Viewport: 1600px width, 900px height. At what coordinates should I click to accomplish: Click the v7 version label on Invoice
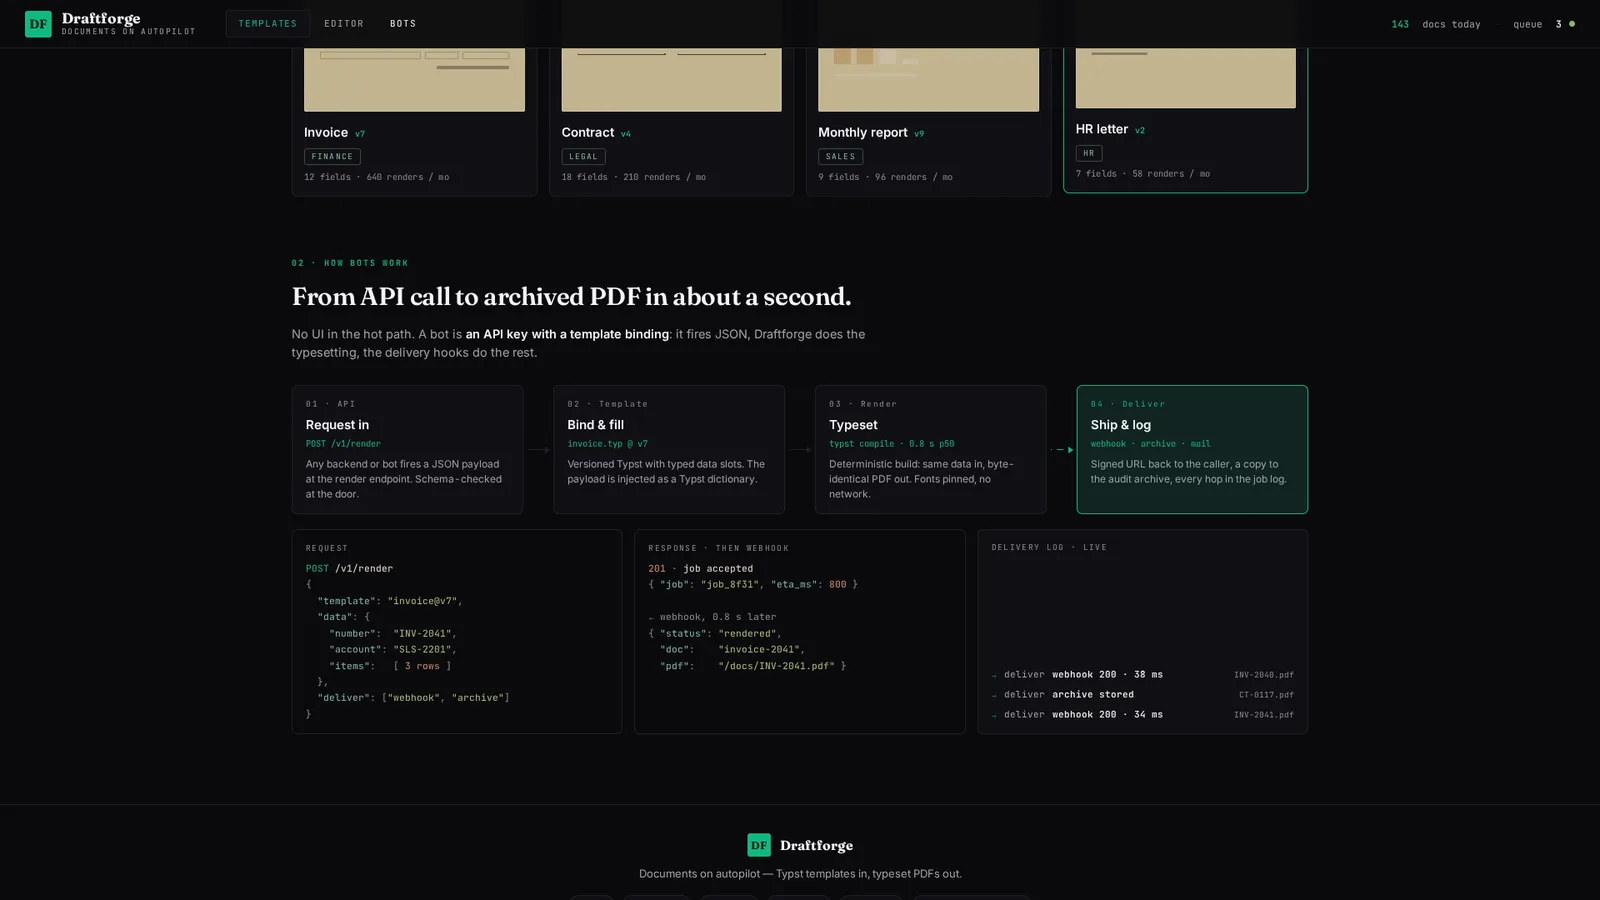pos(360,134)
